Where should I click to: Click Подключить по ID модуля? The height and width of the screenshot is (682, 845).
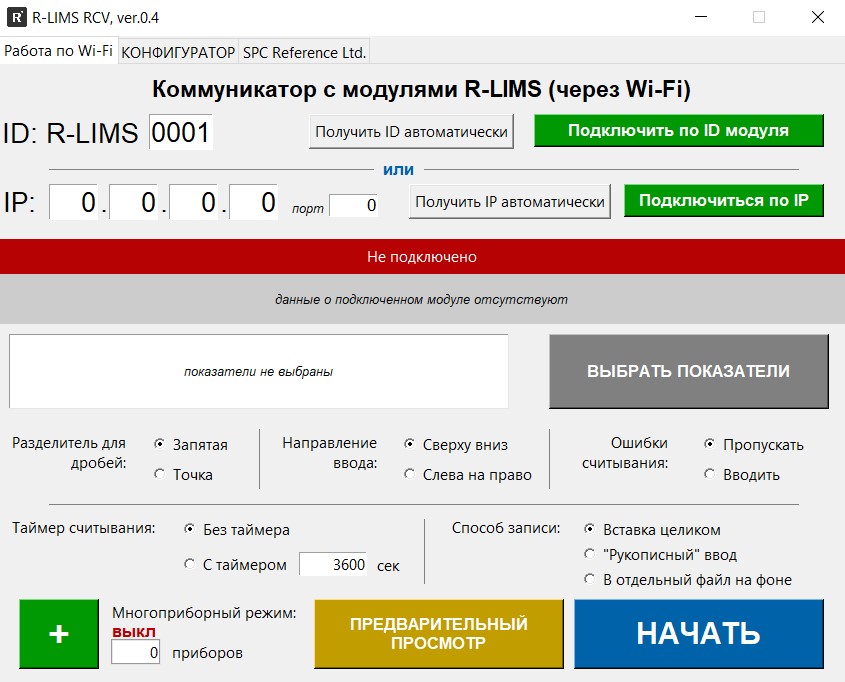(678, 131)
